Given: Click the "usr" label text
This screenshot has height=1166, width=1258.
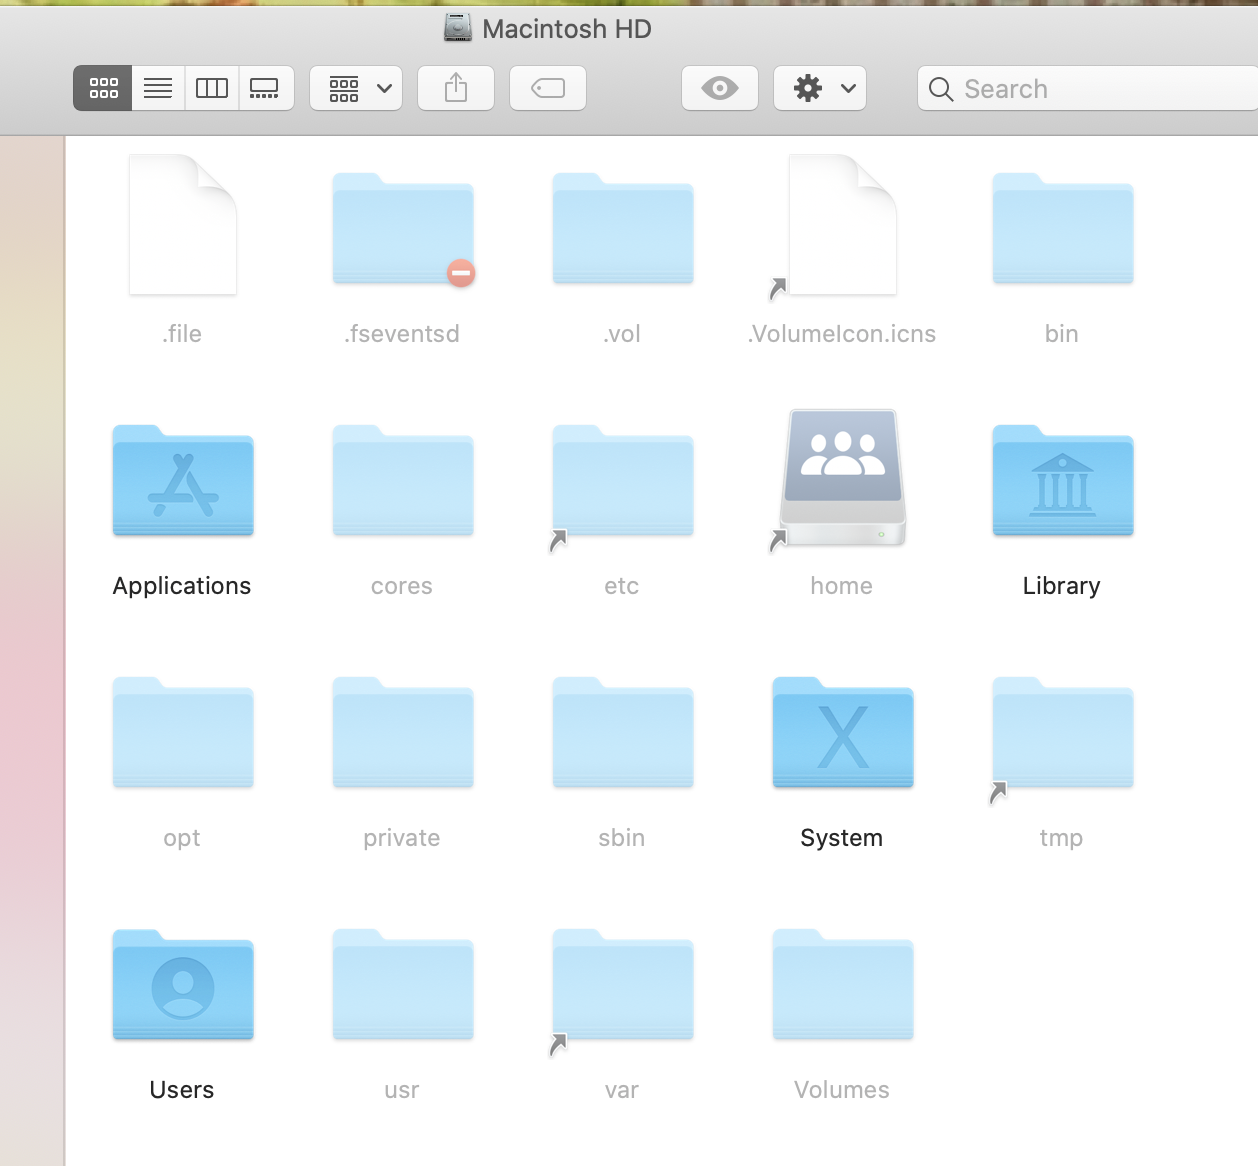Looking at the screenshot, I should click(x=402, y=1090).
